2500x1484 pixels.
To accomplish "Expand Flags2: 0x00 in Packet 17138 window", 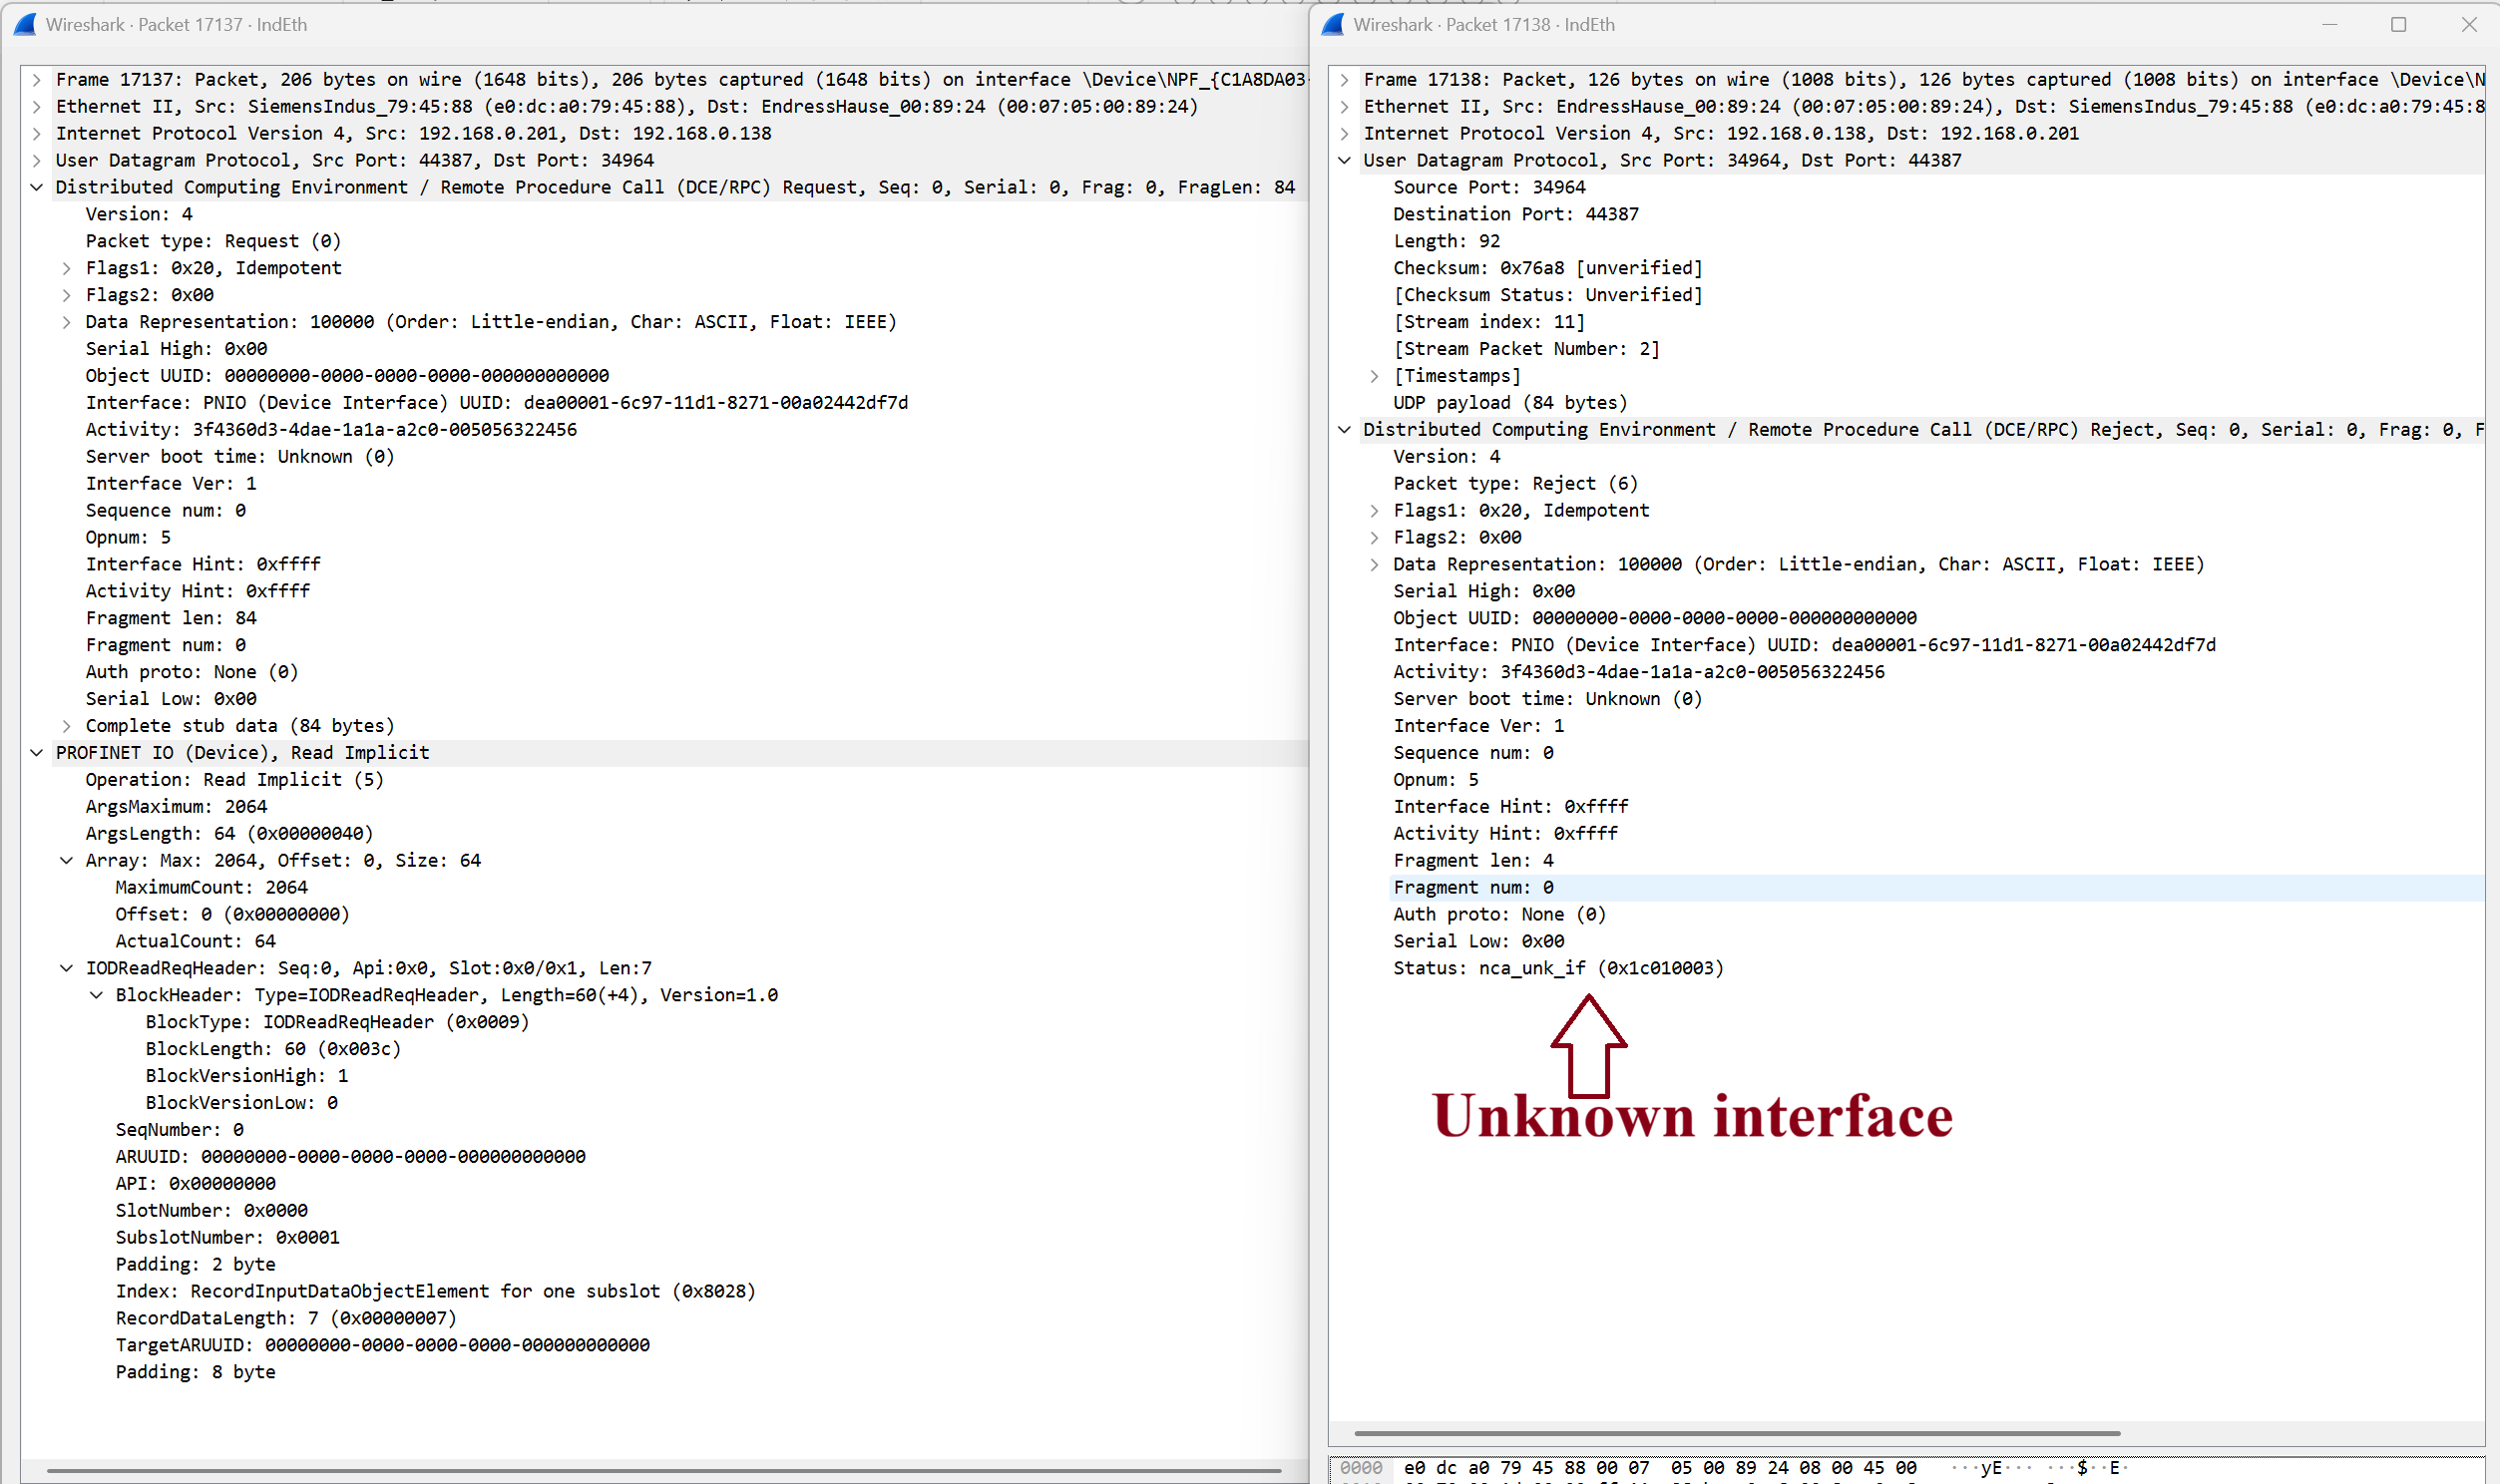I will [x=1374, y=538].
